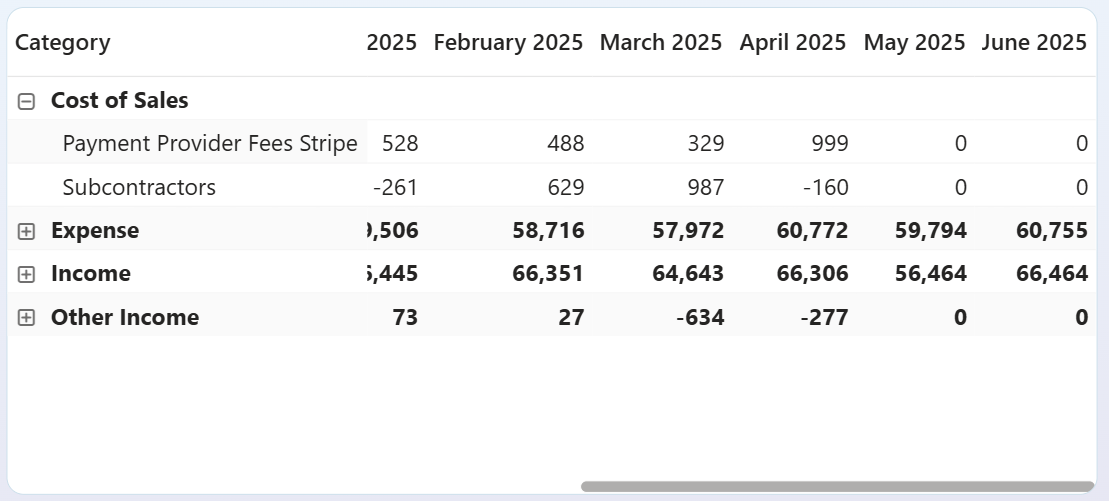The height and width of the screenshot is (501, 1109).
Task: Click the Expense February value 58,716
Action: 548,231
